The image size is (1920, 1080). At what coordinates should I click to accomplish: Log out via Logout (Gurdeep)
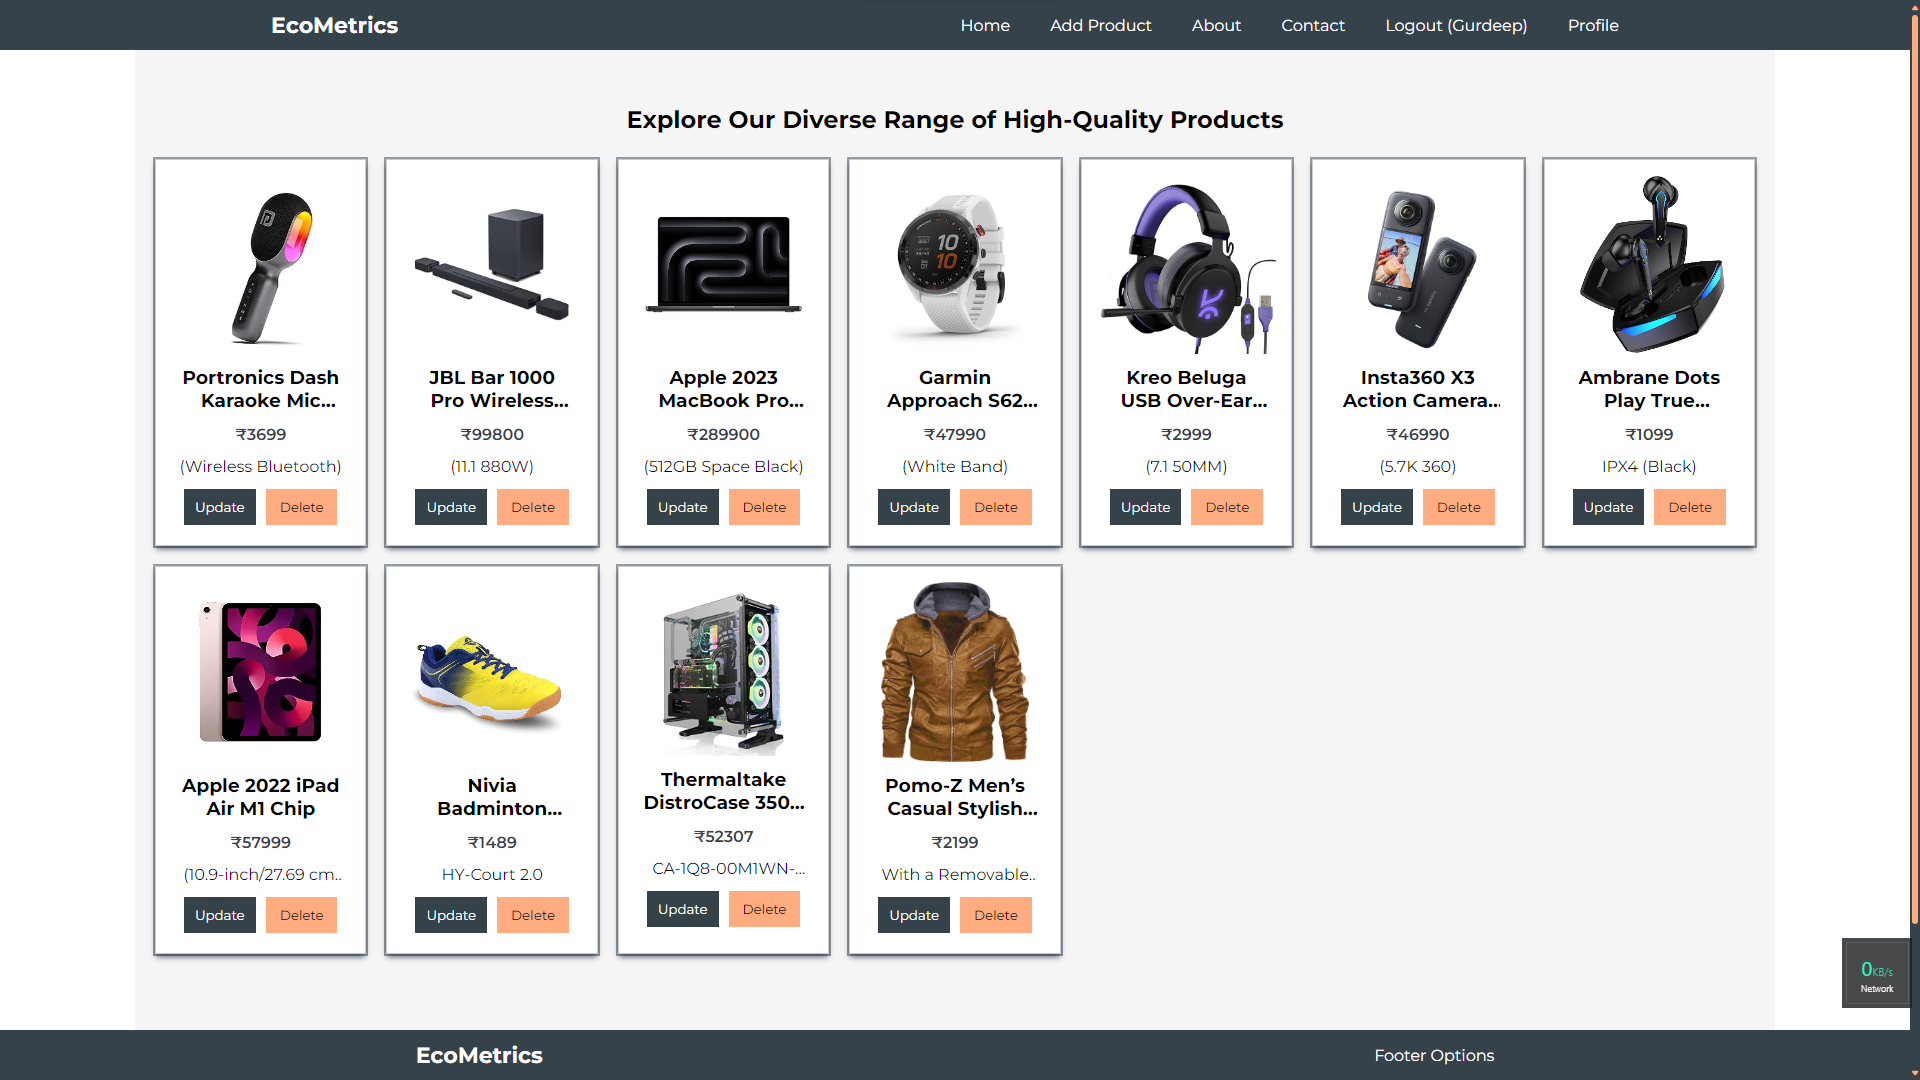point(1456,25)
